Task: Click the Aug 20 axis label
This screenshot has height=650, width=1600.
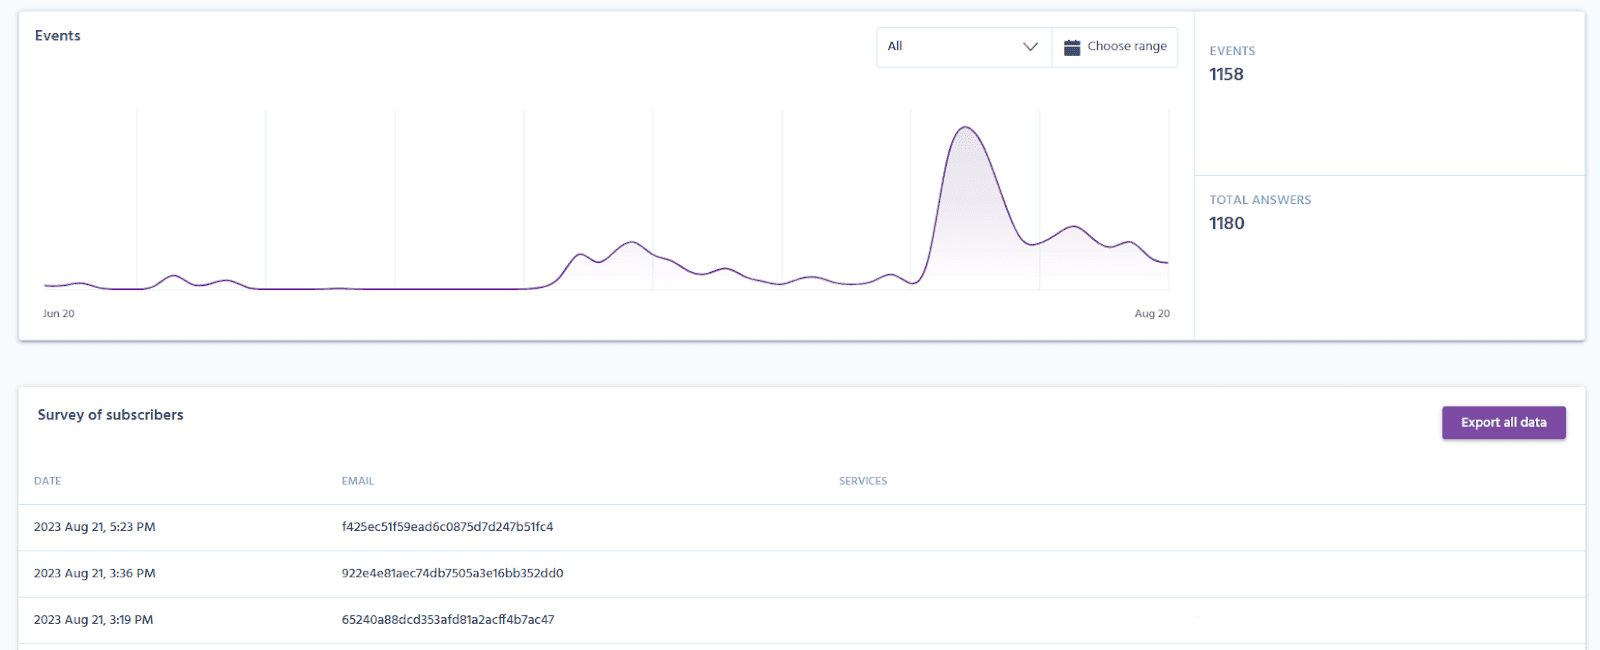Action: click(x=1152, y=314)
